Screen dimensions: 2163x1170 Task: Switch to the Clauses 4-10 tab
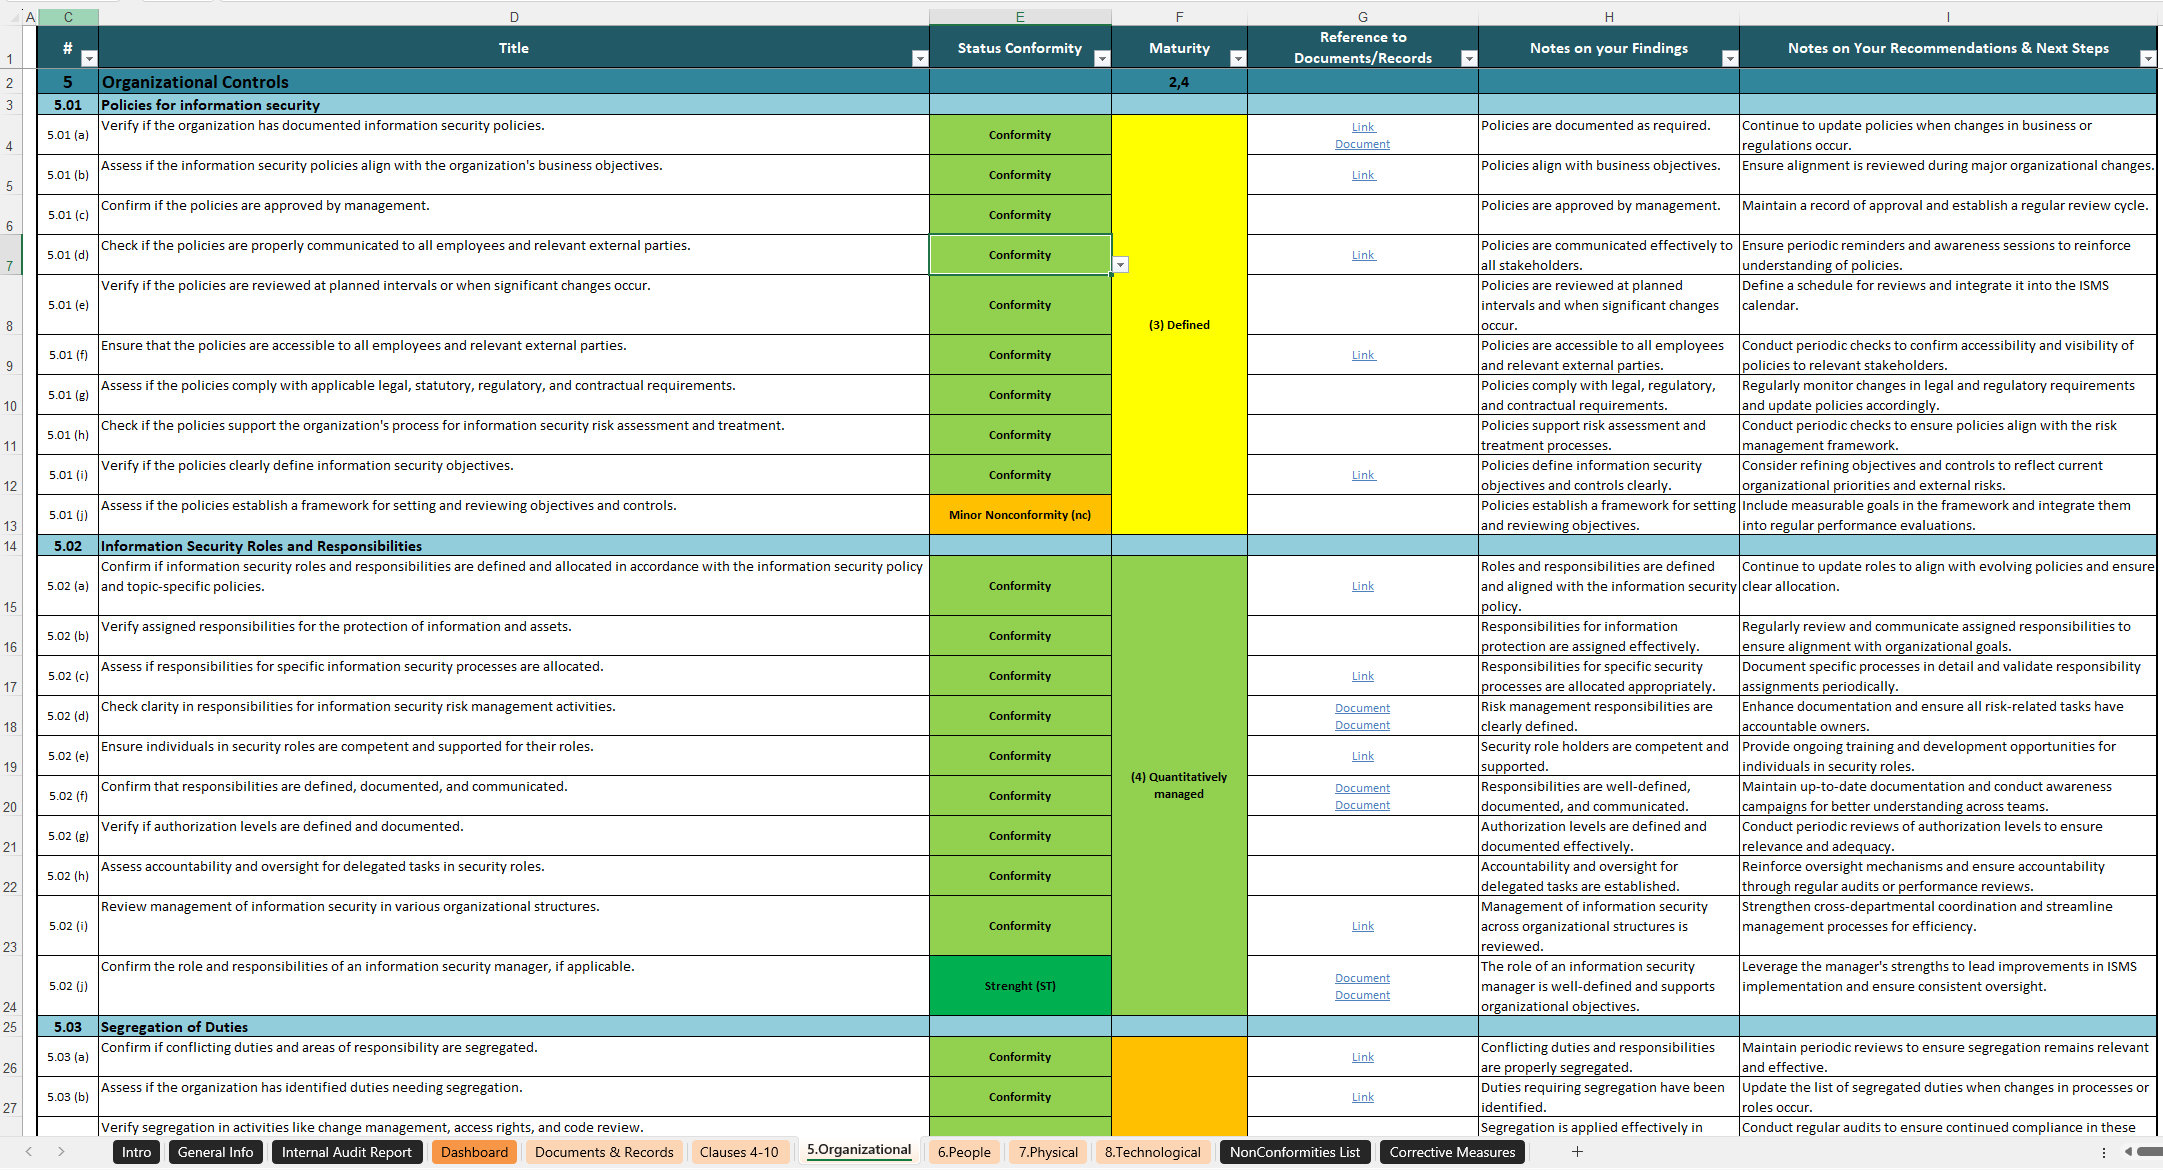(740, 1152)
